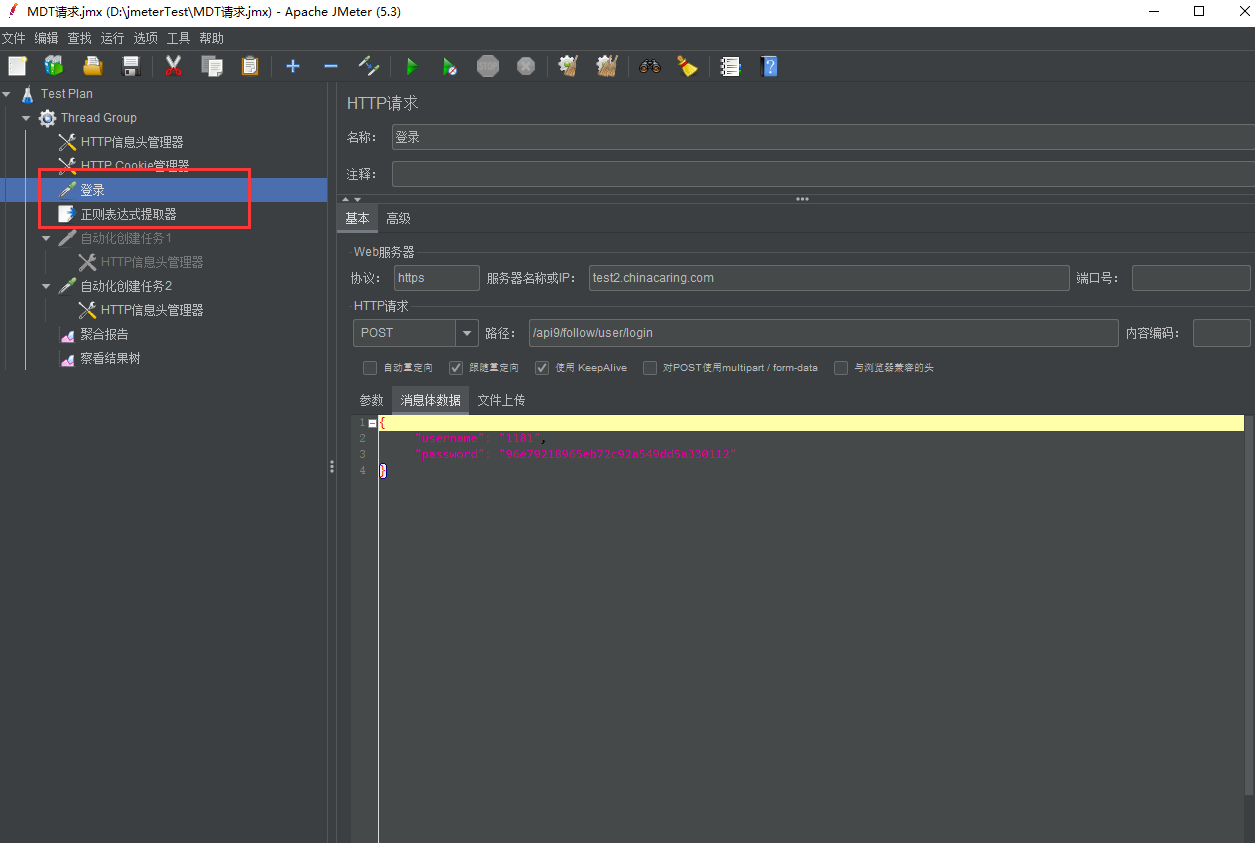Collapse the Test Plan tree node
The width and height of the screenshot is (1255, 843).
[x=7, y=94]
